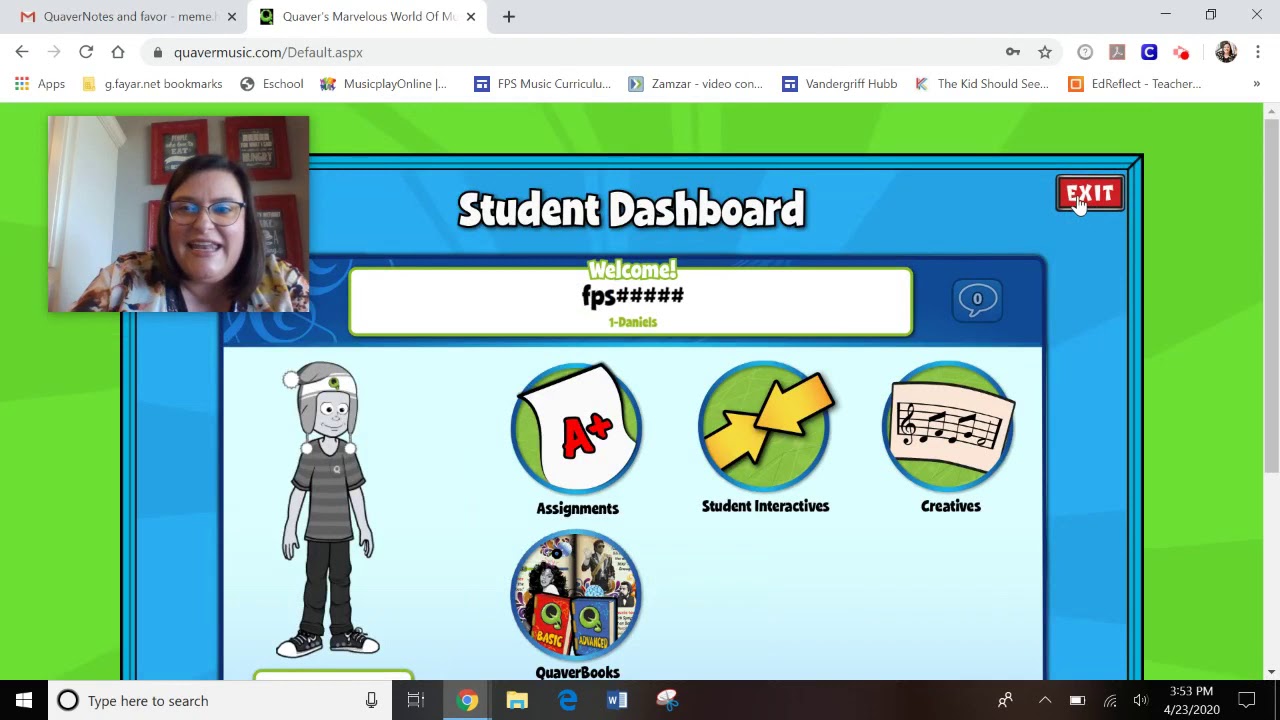
Task: Close the QuaverNotes Gmail tab
Action: 232,17
